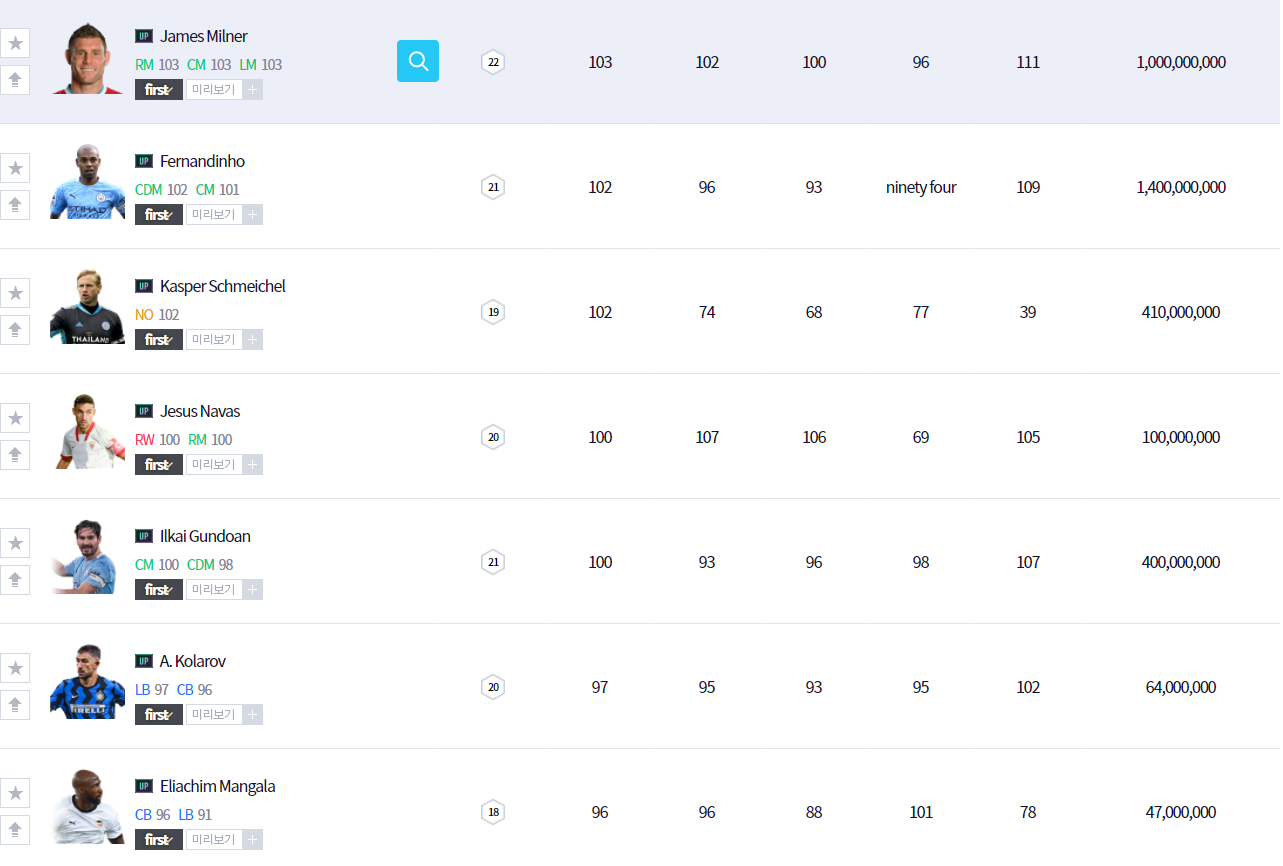Click the UP season icon next to Fernandinho
1283x866 pixels.
[144, 161]
